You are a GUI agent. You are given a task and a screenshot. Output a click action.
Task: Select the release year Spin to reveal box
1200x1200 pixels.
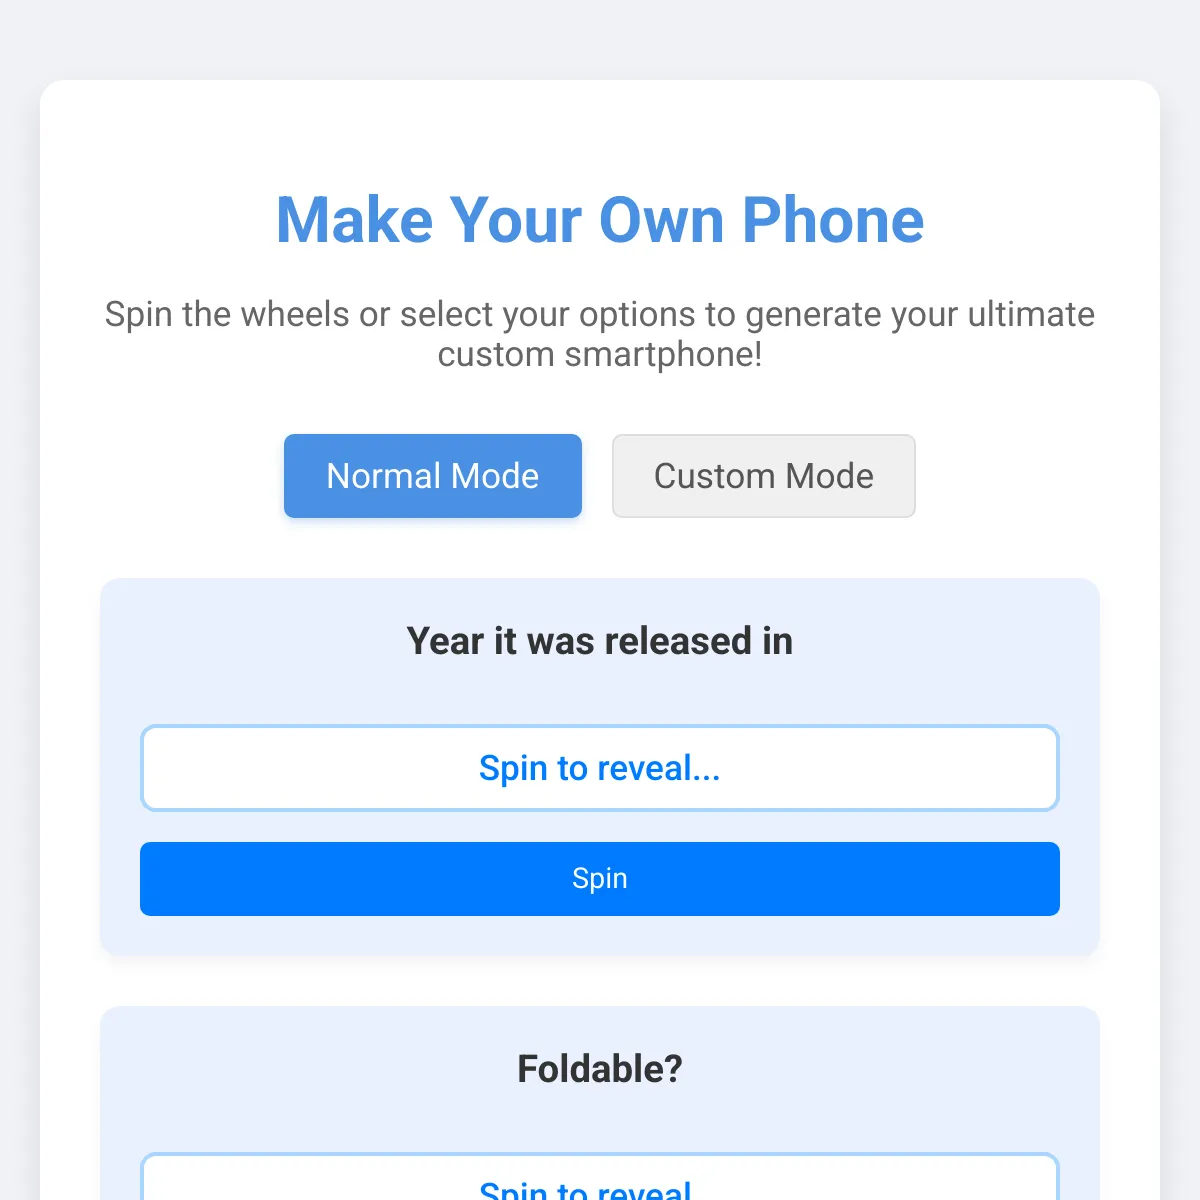tap(600, 768)
